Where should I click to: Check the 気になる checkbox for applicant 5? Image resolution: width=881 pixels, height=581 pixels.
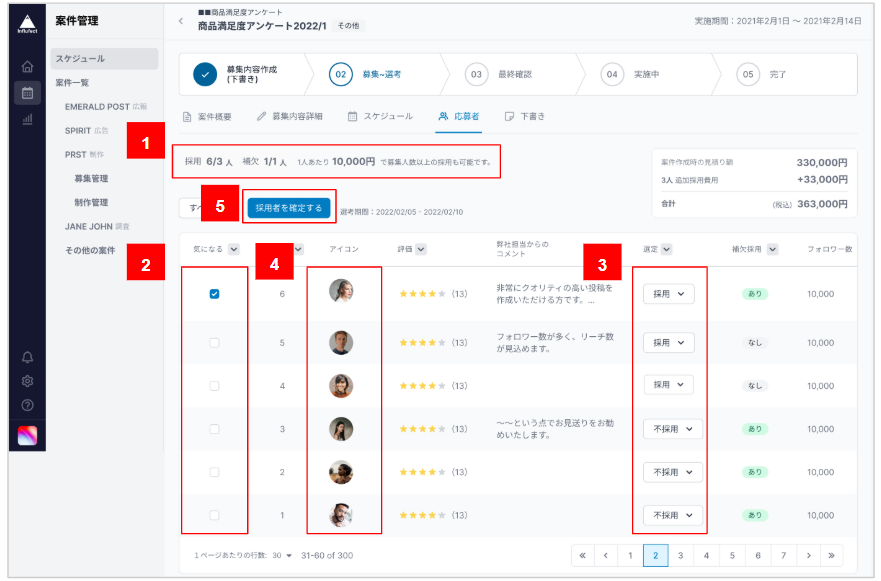pyautogui.click(x=214, y=343)
